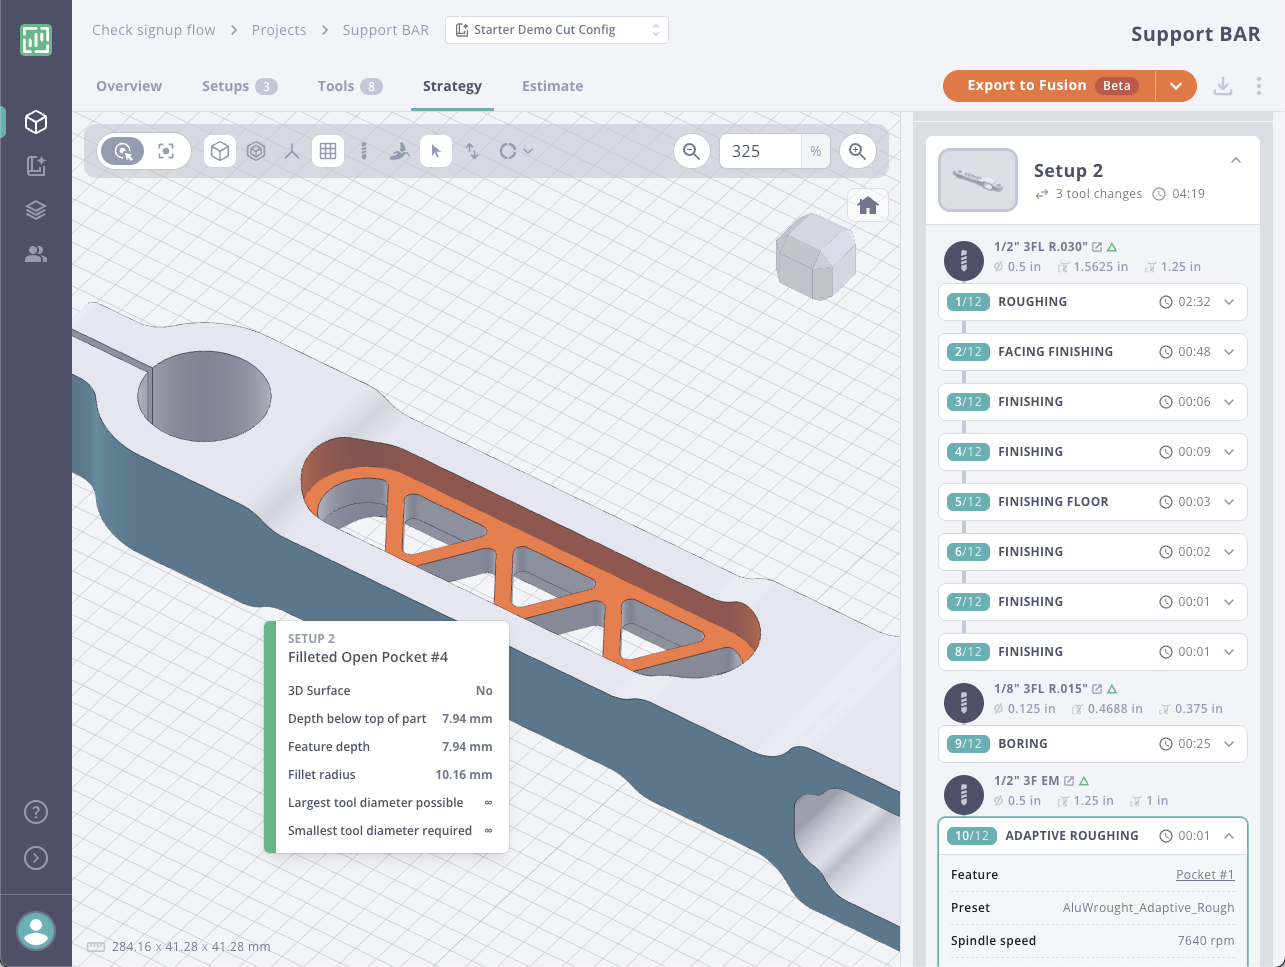Image resolution: width=1285 pixels, height=967 pixels.
Task: Select the stock hexagon icon in the toolbar
Action: [256, 151]
